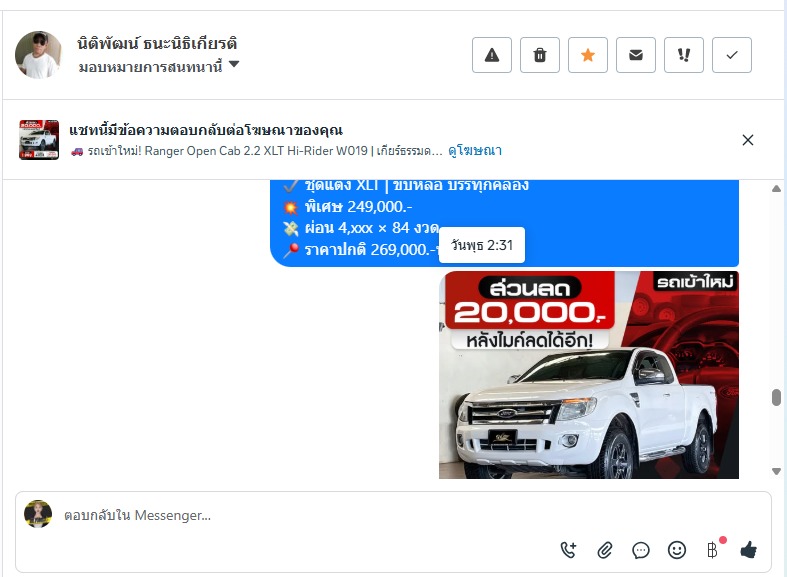
Task: Click the มอบหมายการสนทนานี้ label
Action: [150, 66]
